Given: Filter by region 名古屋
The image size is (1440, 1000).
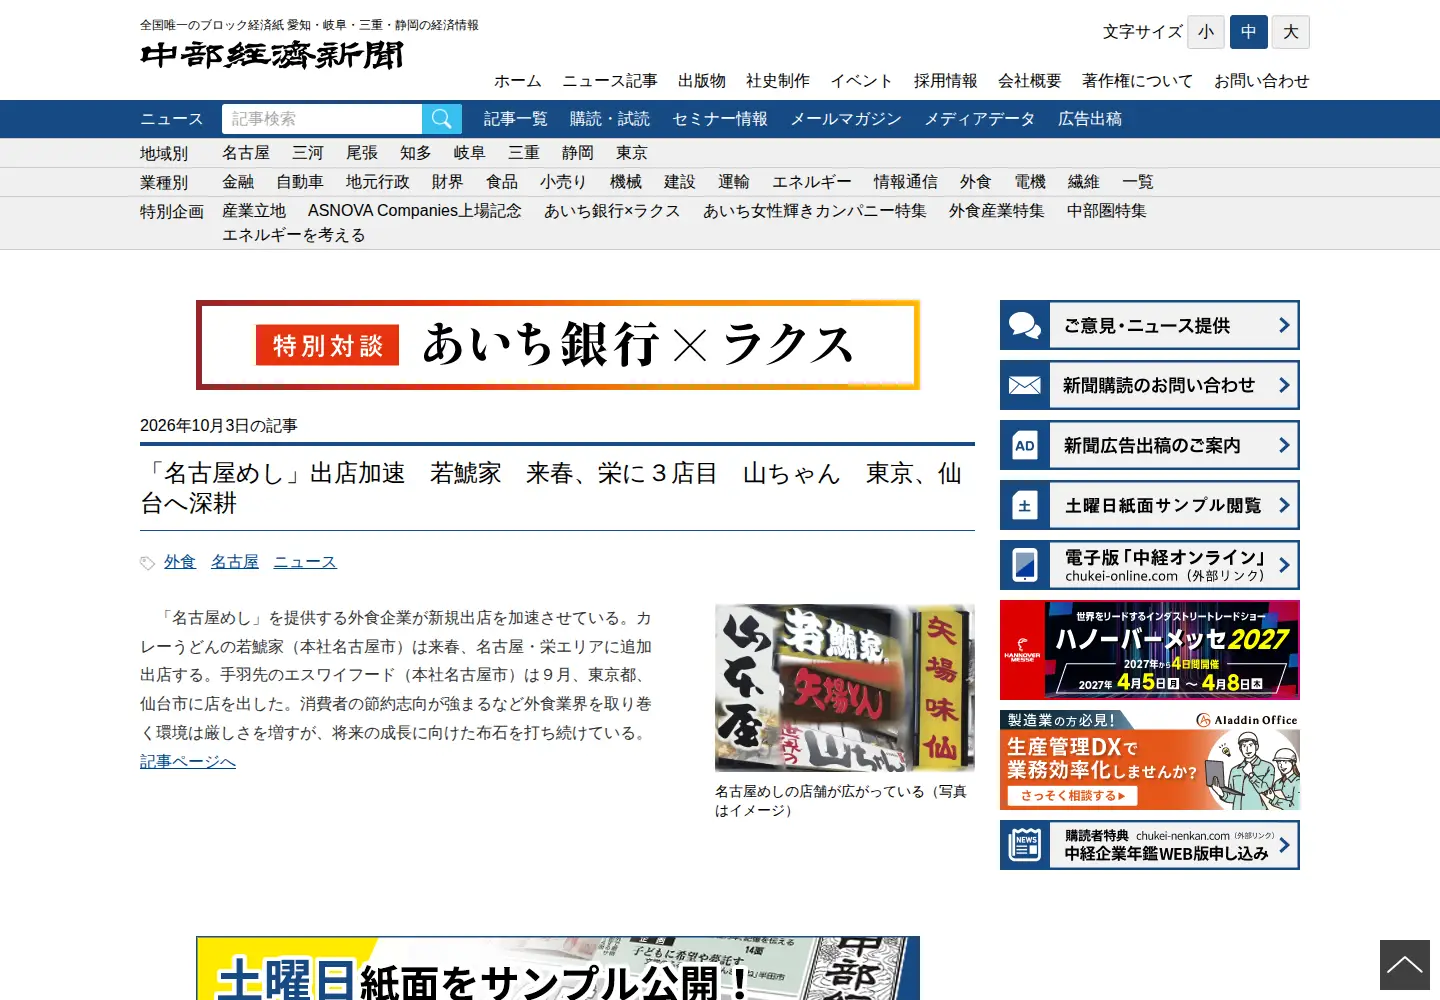Looking at the screenshot, I should [246, 153].
